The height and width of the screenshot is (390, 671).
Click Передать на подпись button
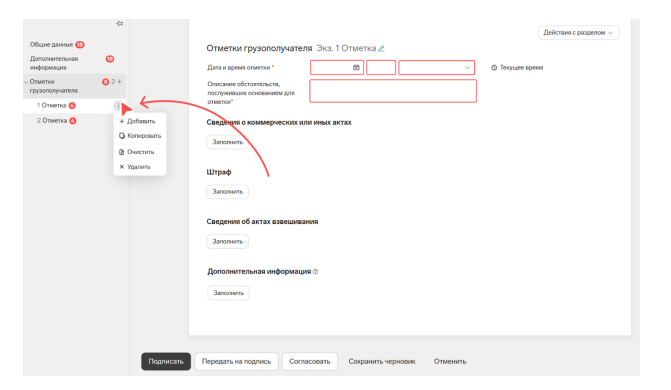tap(236, 361)
